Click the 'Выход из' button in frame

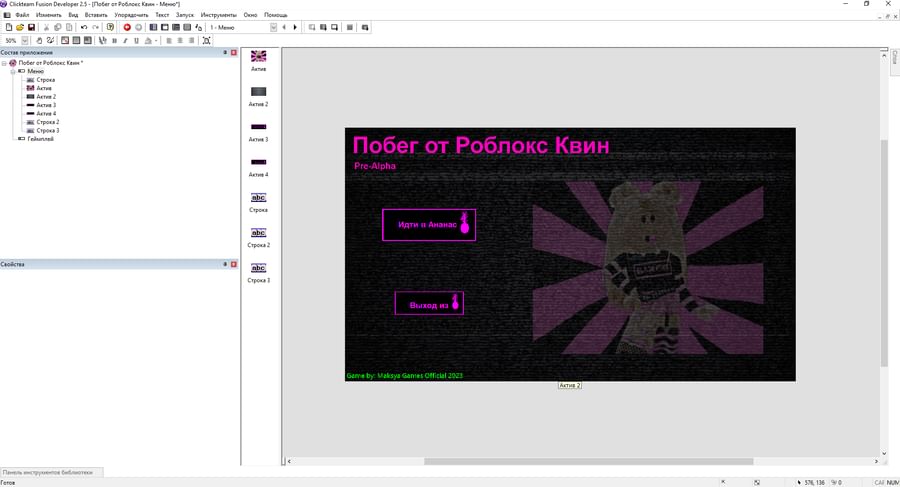point(429,303)
